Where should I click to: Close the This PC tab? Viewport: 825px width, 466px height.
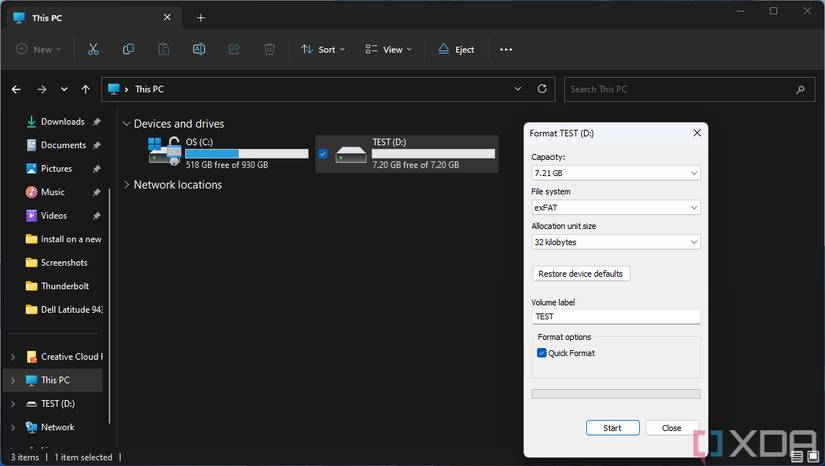167,17
